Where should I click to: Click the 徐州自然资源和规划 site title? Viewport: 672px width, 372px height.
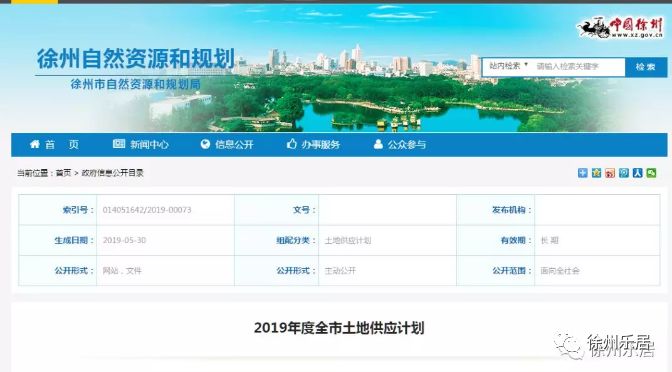coord(136,59)
